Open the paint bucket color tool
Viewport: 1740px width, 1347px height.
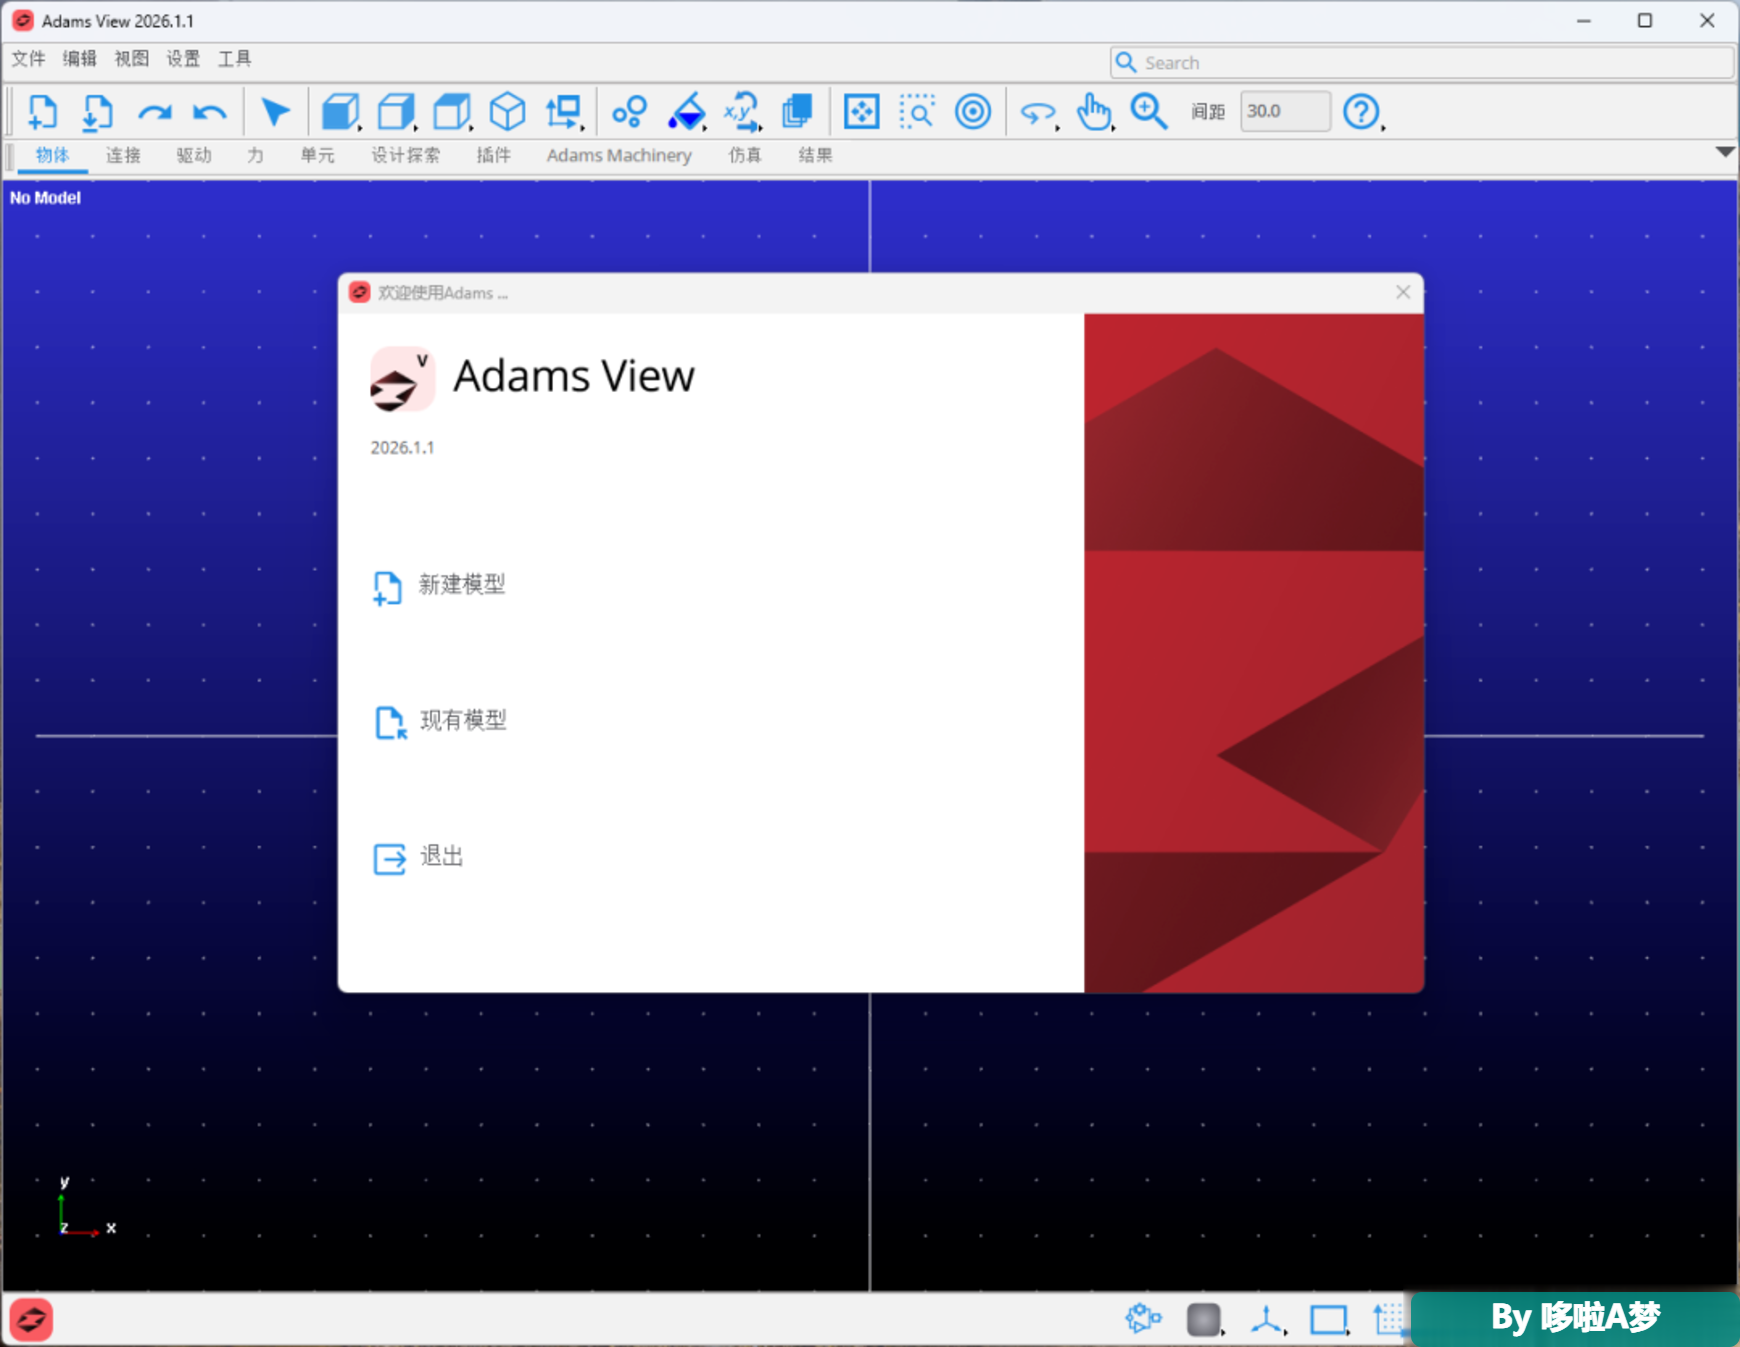(687, 112)
